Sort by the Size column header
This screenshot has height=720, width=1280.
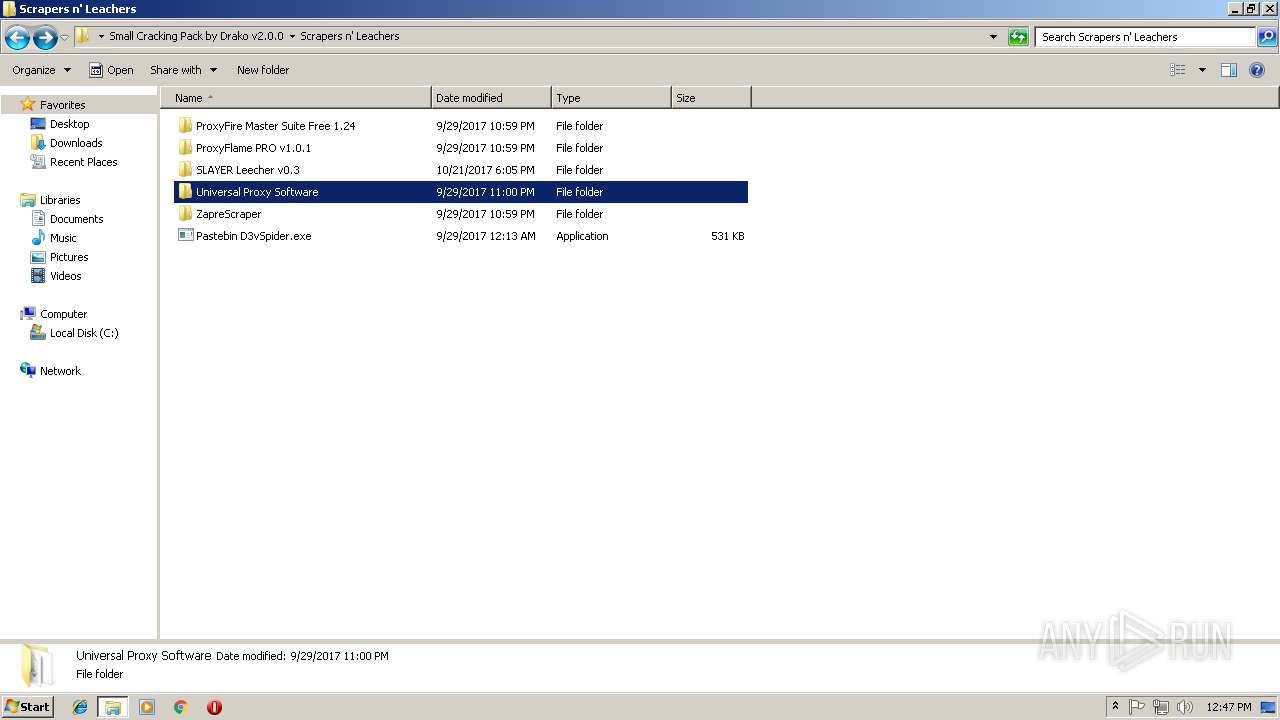click(711, 98)
